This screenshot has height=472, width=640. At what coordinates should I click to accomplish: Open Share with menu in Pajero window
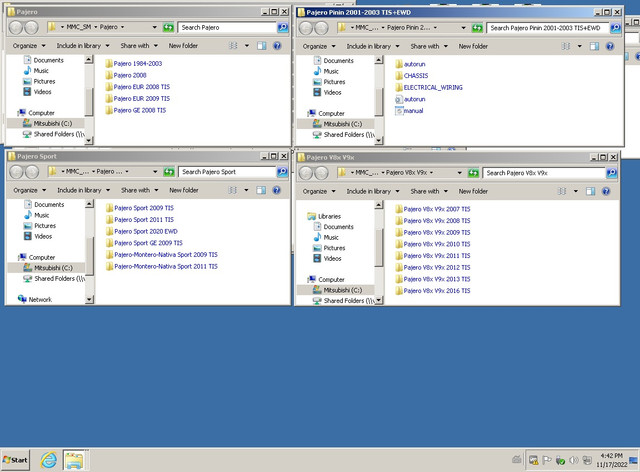[139, 46]
